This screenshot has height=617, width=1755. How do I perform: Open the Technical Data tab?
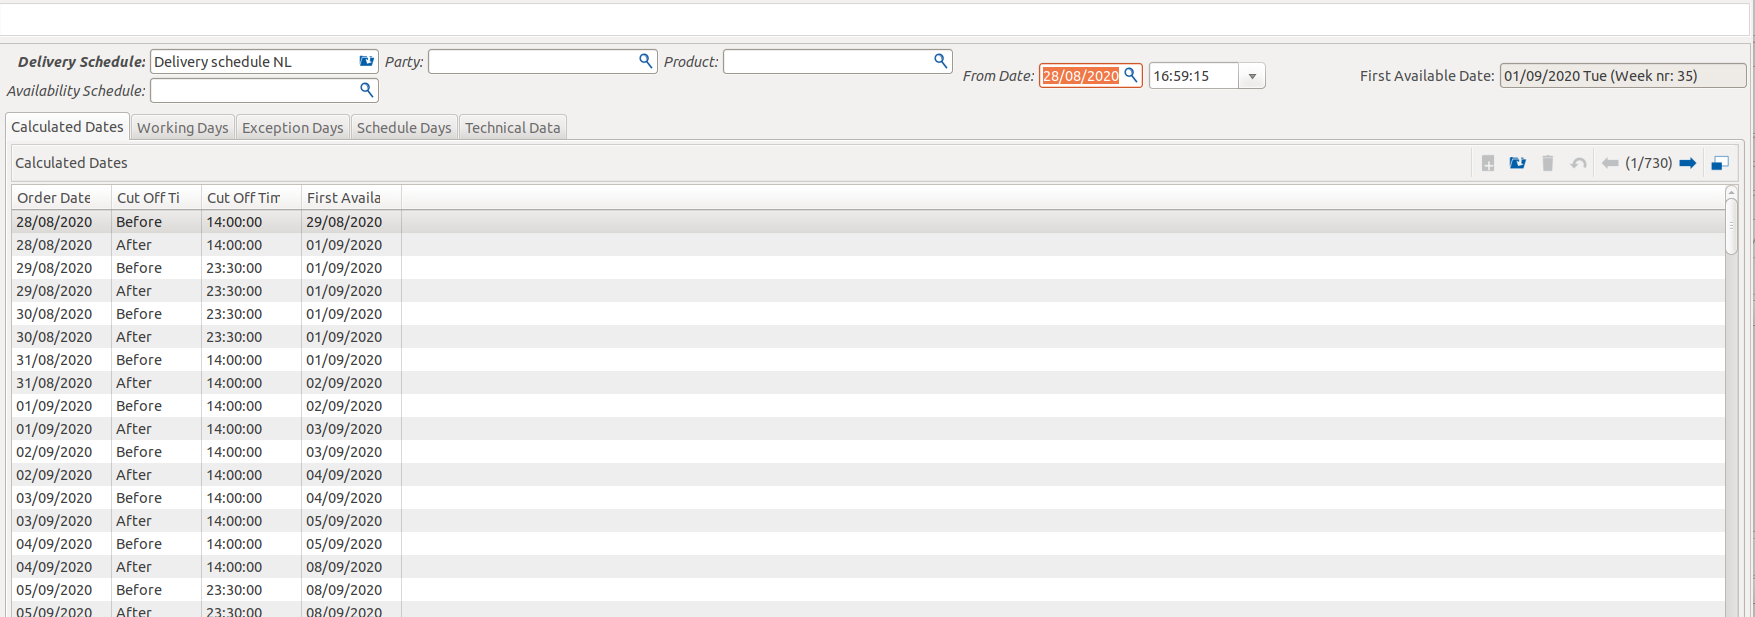[x=512, y=128]
